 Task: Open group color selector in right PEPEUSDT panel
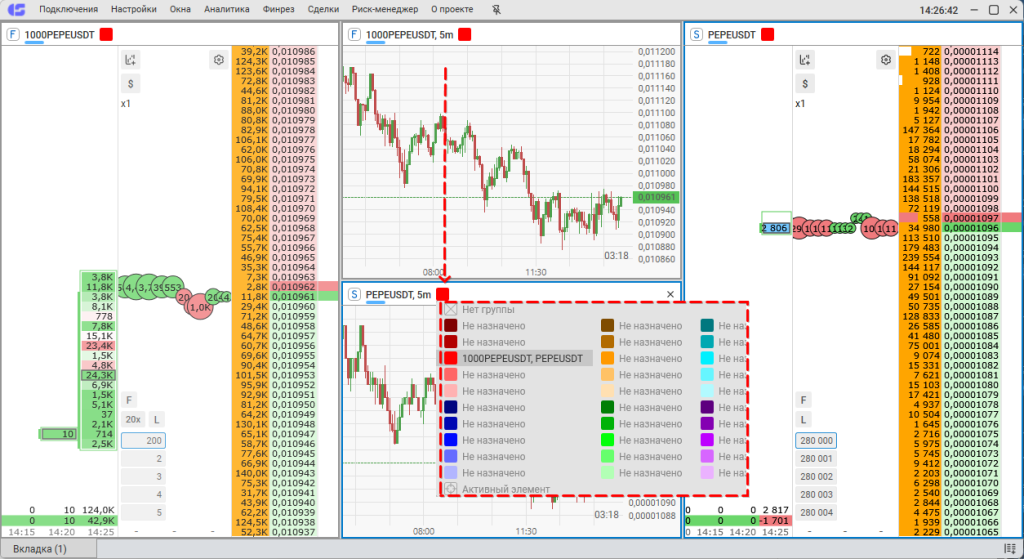768,34
